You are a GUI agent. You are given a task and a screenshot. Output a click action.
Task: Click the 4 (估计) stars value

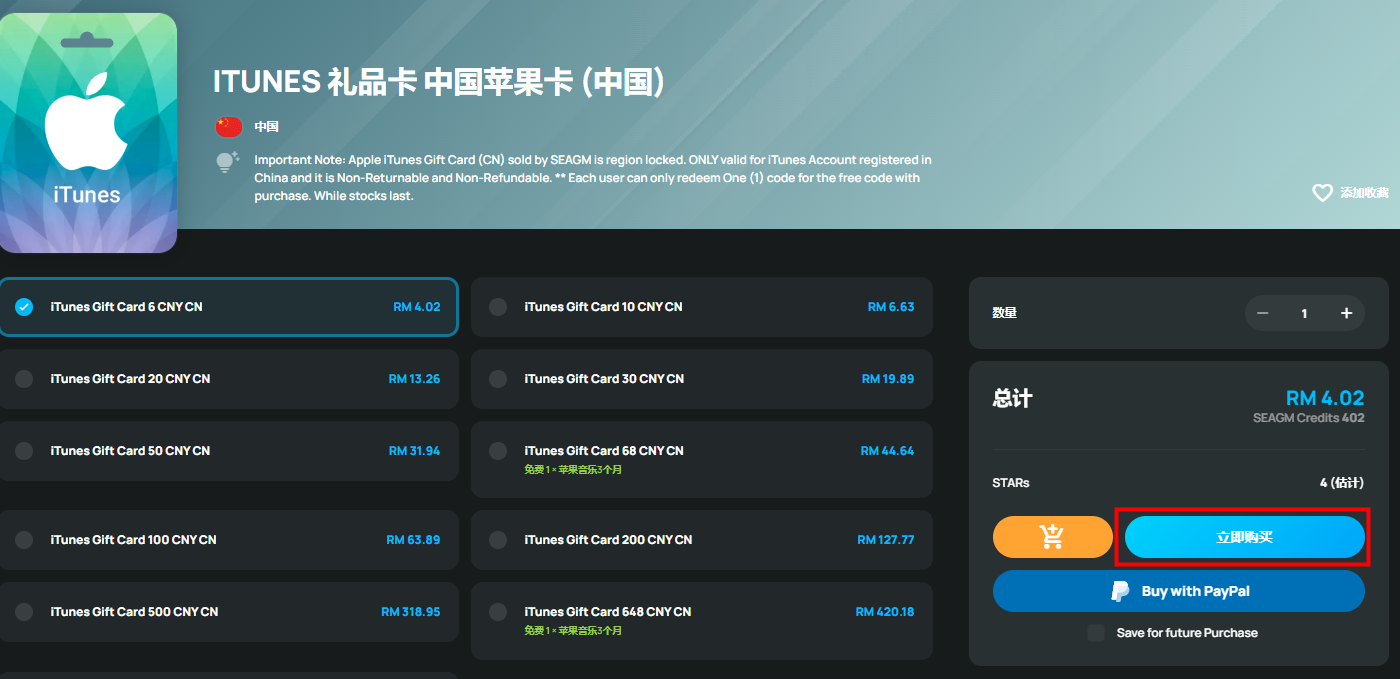pos(1342,483)
